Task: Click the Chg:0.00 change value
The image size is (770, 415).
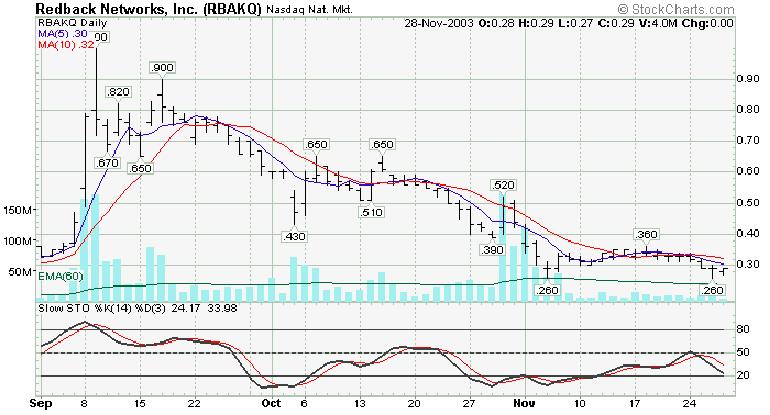Action: pyautogui.click(x=708, y=23)
